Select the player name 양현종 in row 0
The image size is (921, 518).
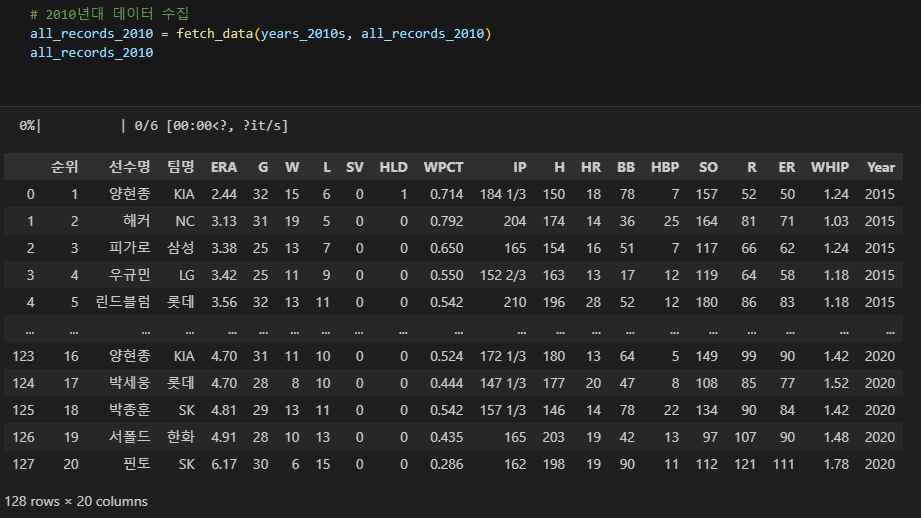pyautogui.click(x=129, y=194)
